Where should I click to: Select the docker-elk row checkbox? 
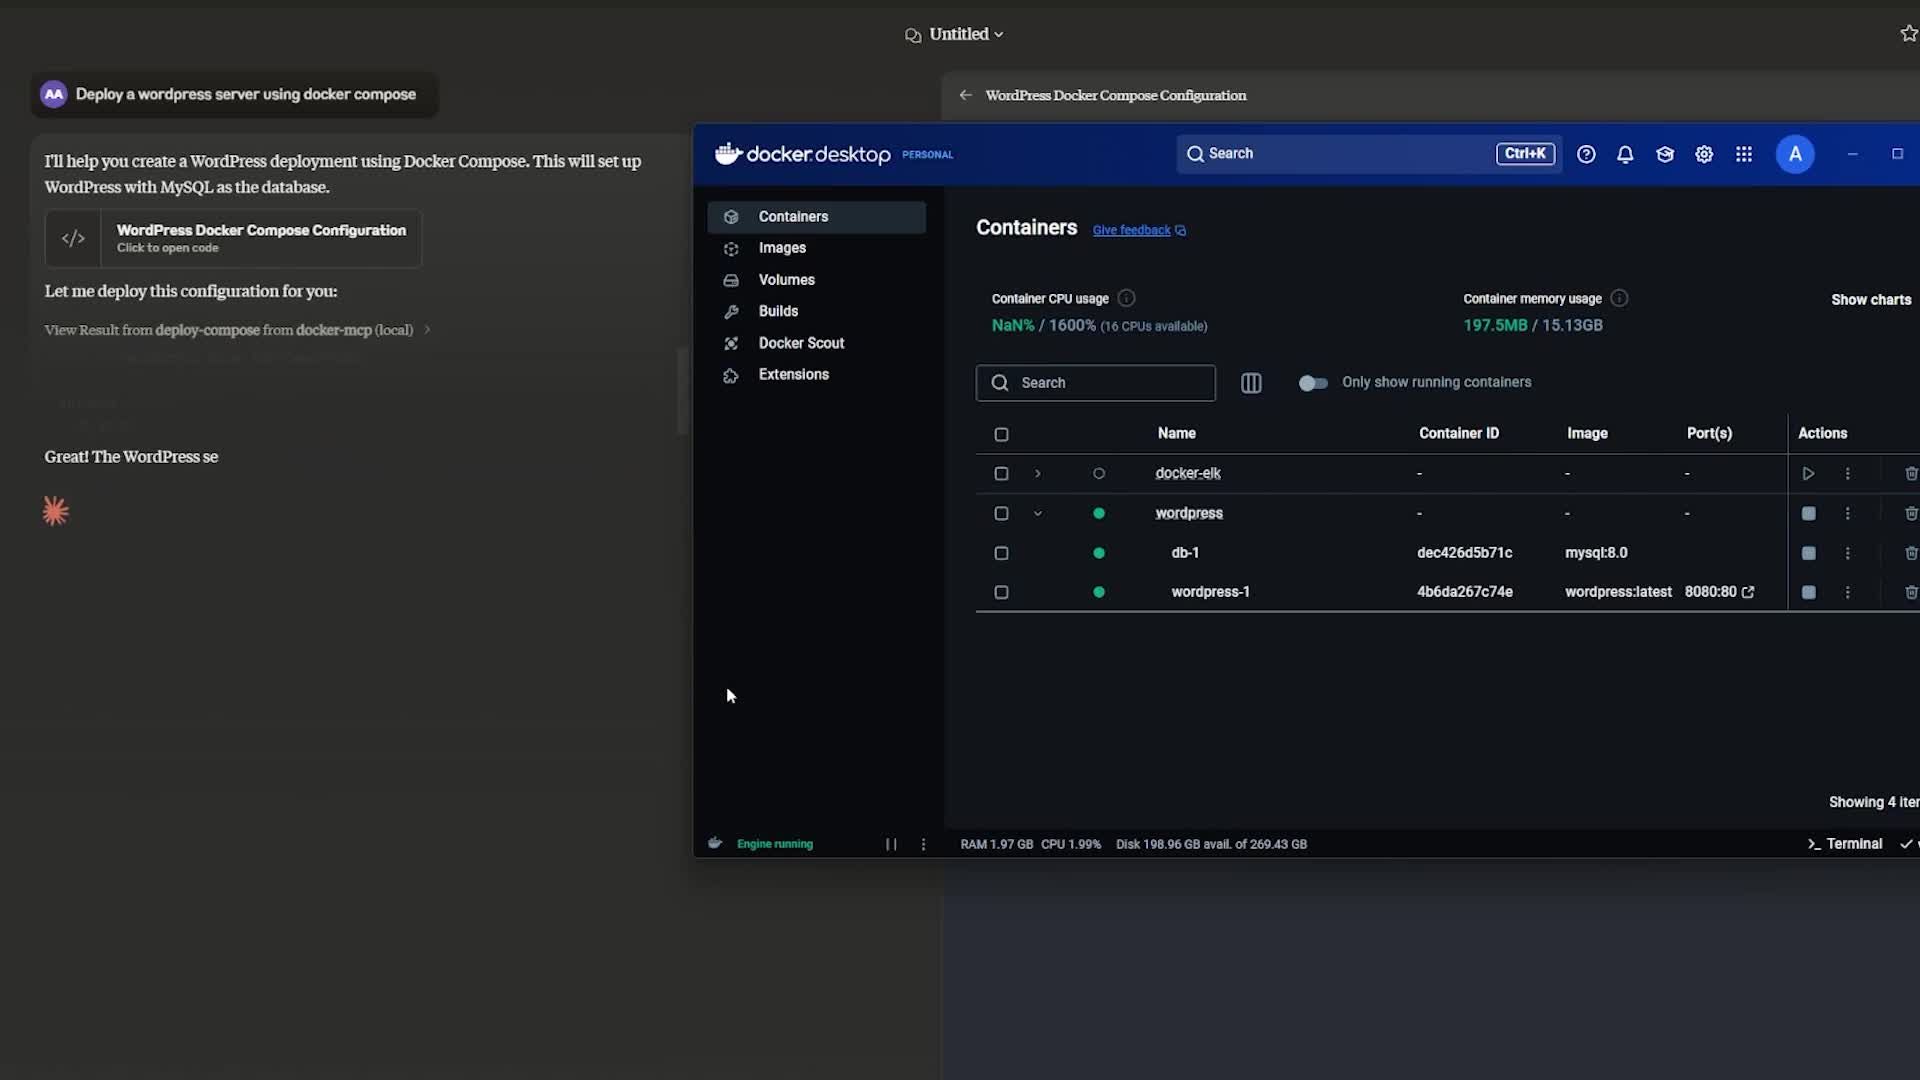pyautogui.click(x=1001, y=474)
